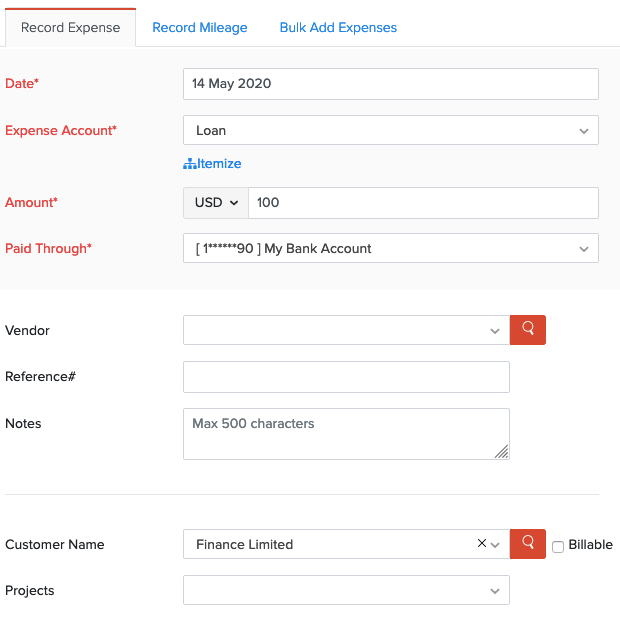Expand the Expense Account dropdown
Image resolution: width=620 pixels, height=625 pixels.
584,131
